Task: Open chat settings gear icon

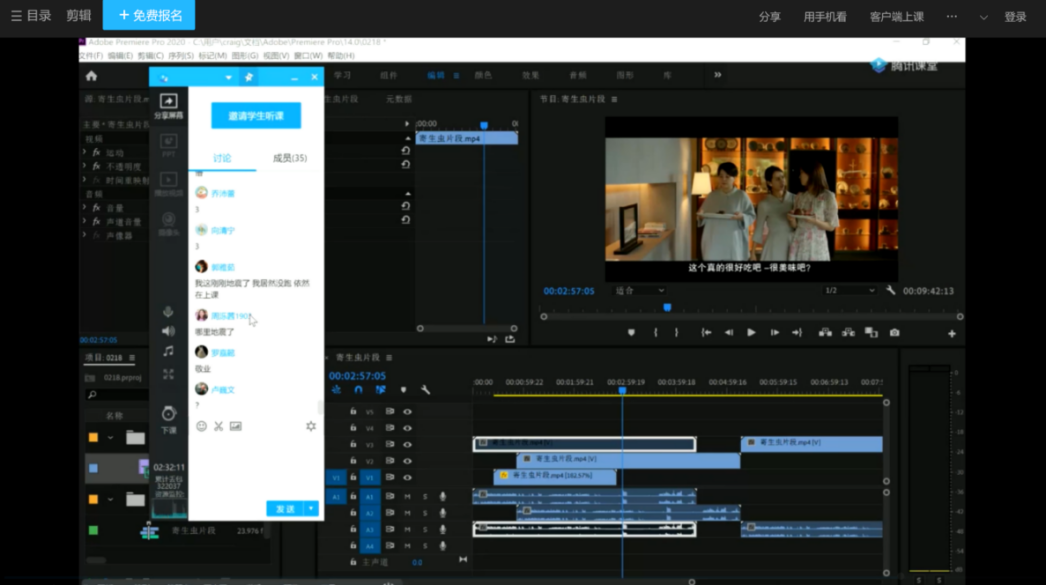Action: coord(311,426)
